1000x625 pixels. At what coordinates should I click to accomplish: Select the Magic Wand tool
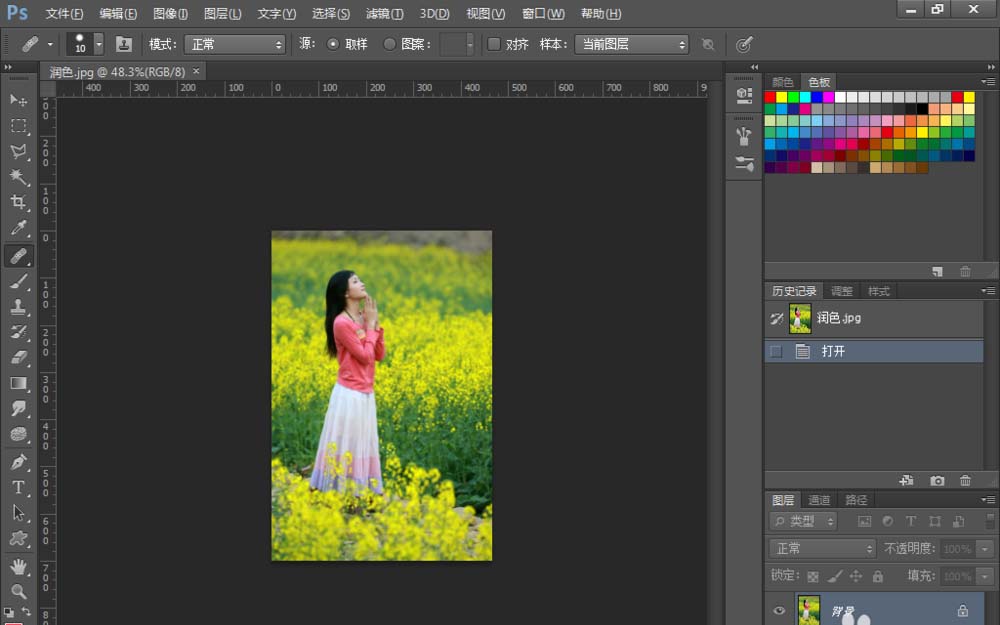click(x=19, y=177)
